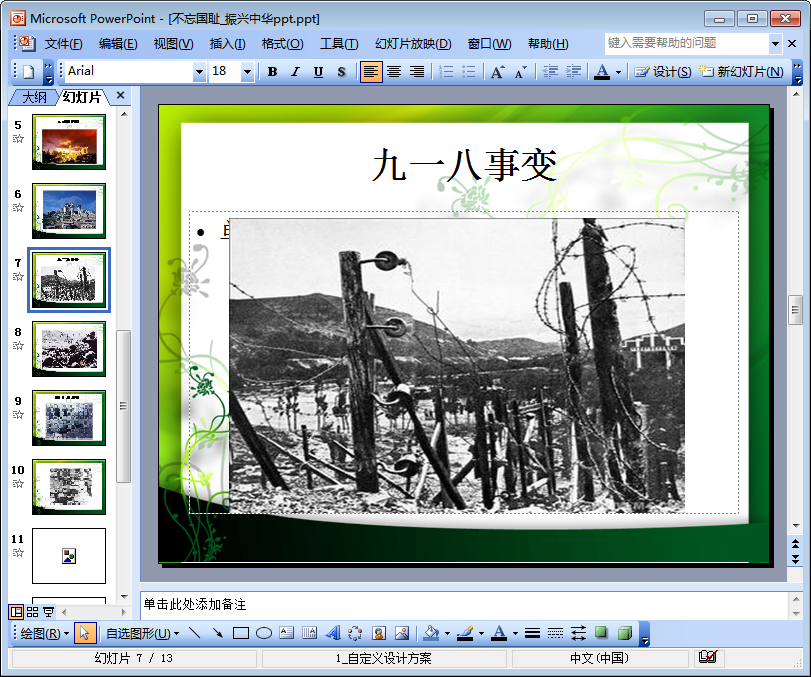Open the font name Arial dropdown

pos(199,72)
